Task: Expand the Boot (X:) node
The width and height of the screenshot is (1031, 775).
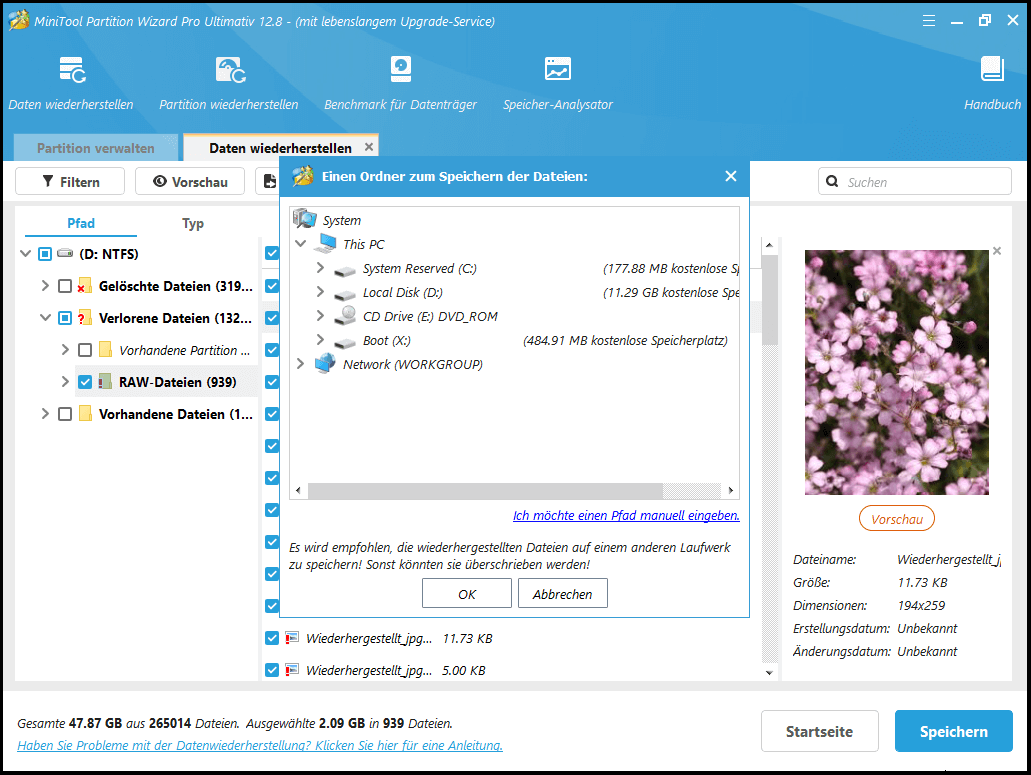Action: pyautogui.click(x=320, y=339)
